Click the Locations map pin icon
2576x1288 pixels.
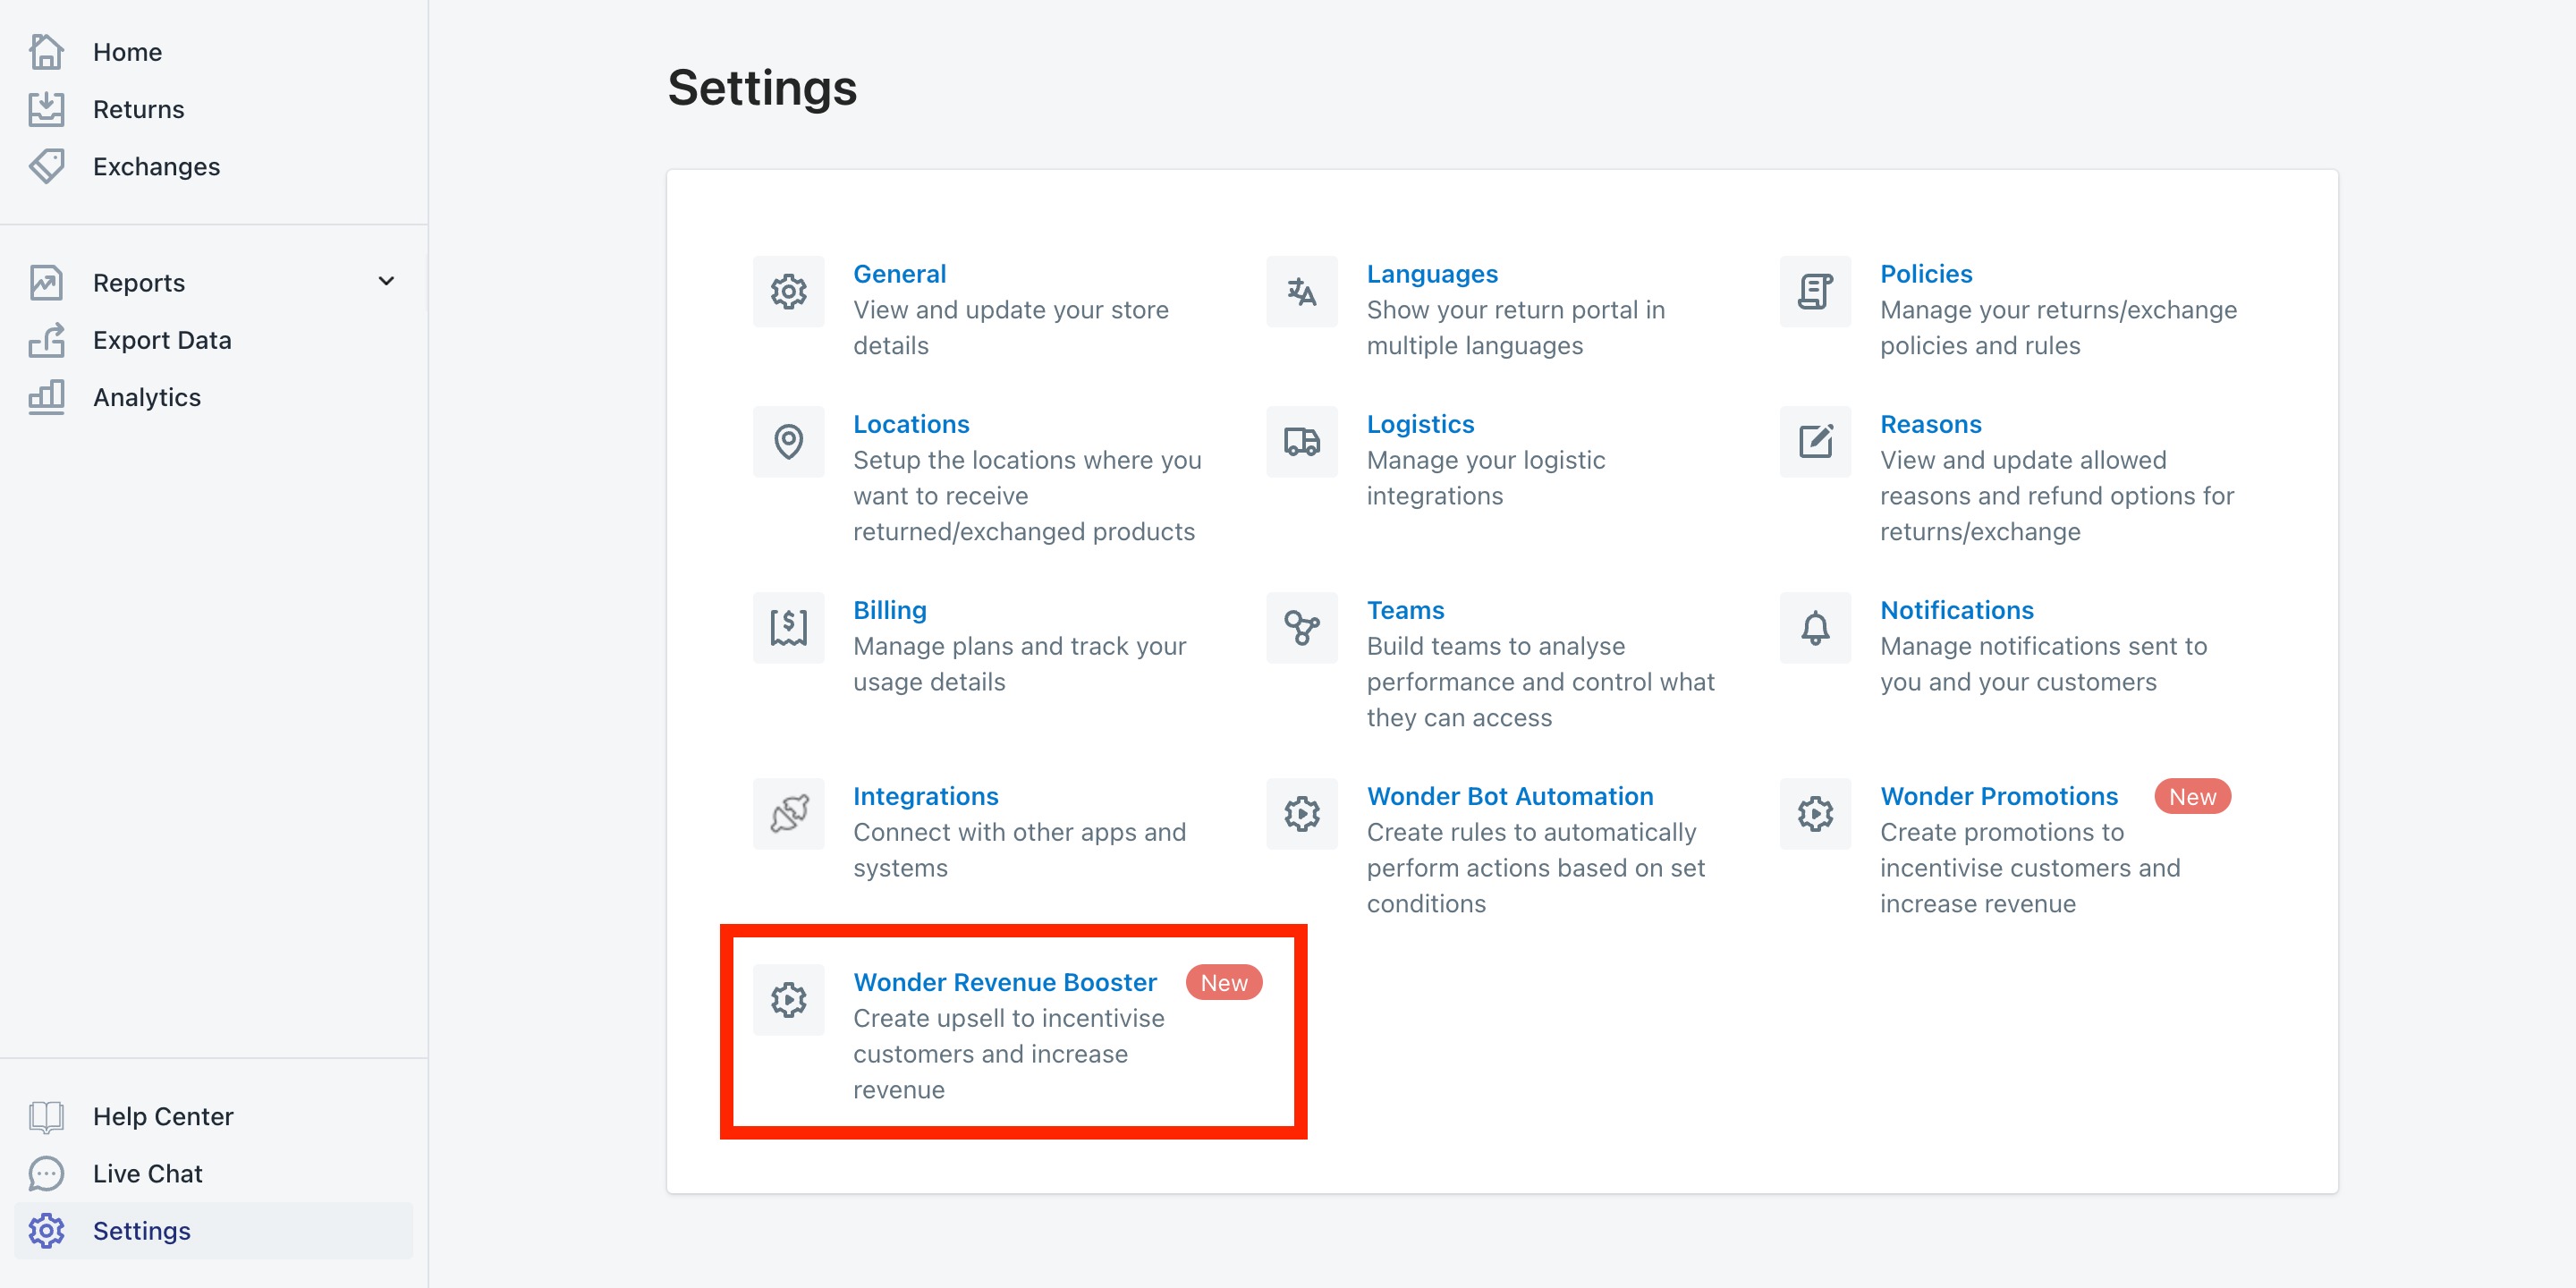point(788,442)
